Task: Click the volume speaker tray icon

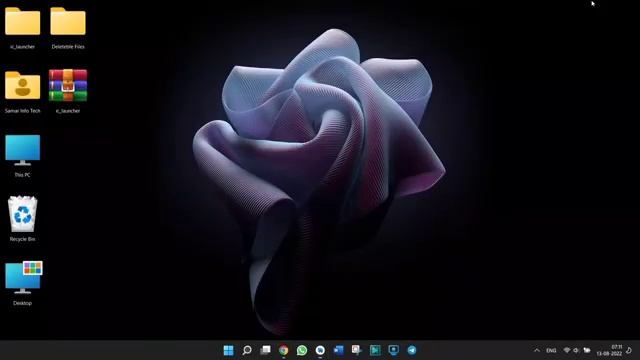Action: click(576, 350)
